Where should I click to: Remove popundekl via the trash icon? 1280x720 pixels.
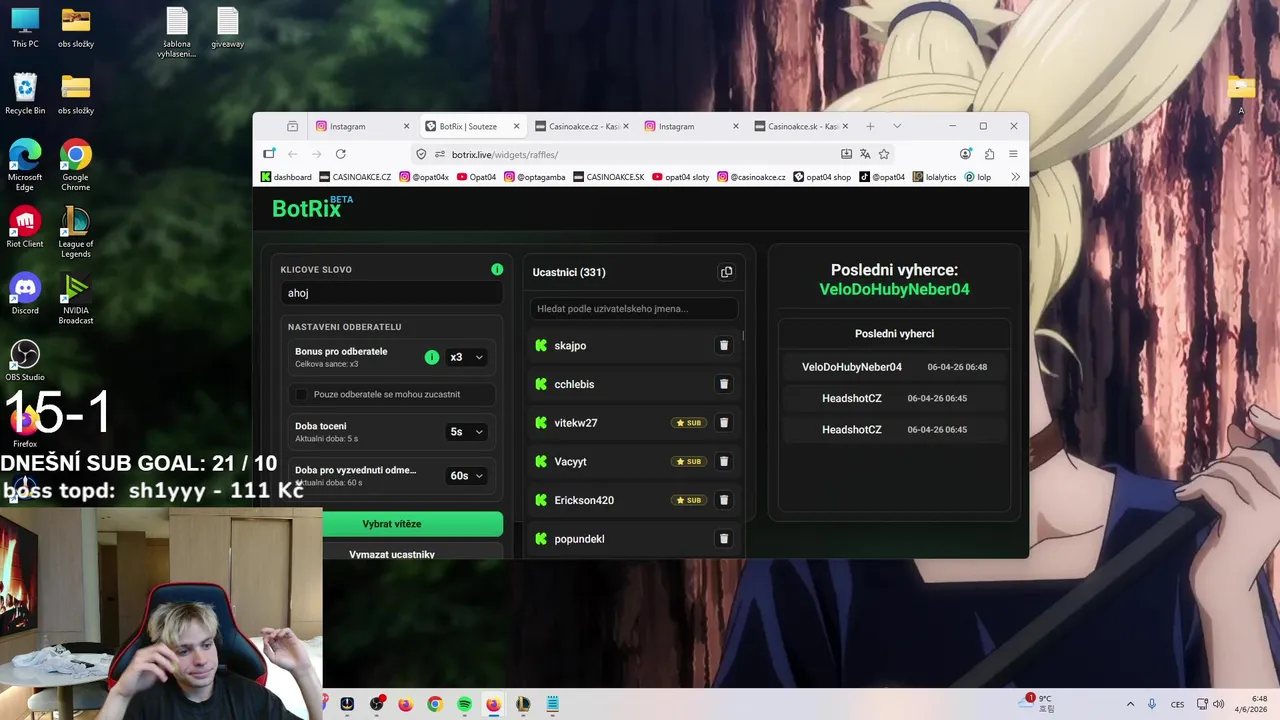click(x=724, y=539)
